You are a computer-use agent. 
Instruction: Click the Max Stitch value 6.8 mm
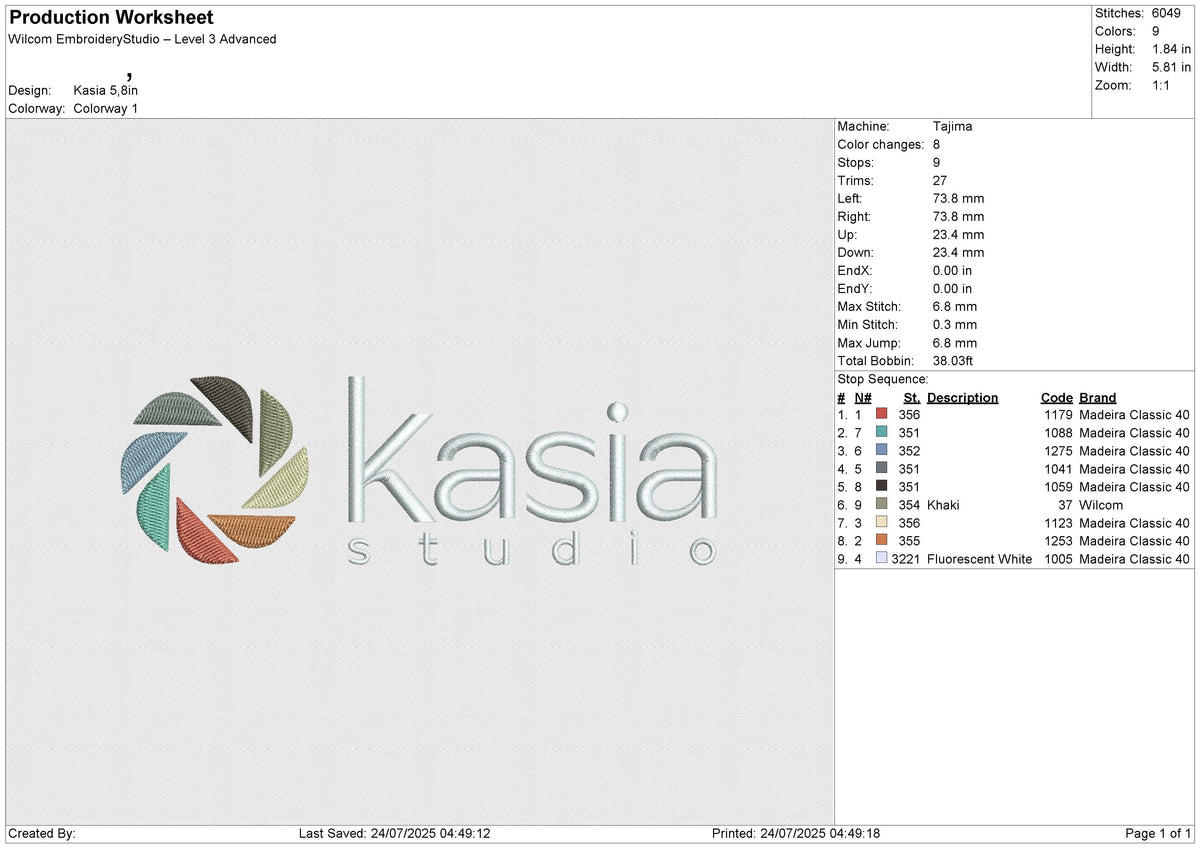(x=954, y=306)
